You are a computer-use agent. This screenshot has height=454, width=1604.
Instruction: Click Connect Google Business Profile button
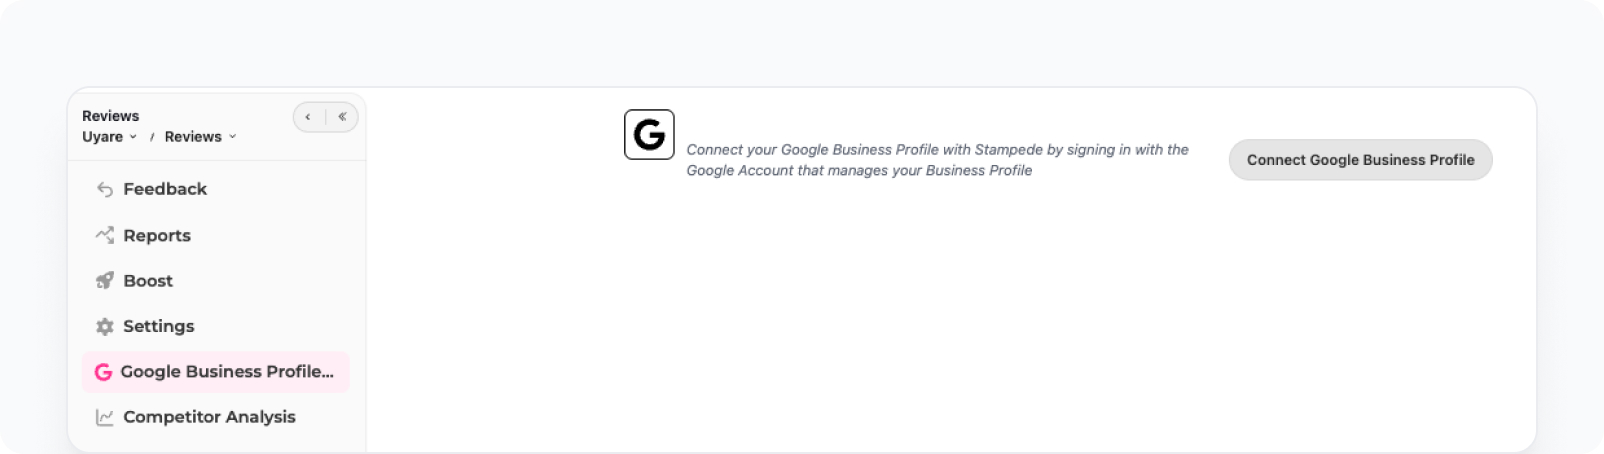(x=1360, y=160)
